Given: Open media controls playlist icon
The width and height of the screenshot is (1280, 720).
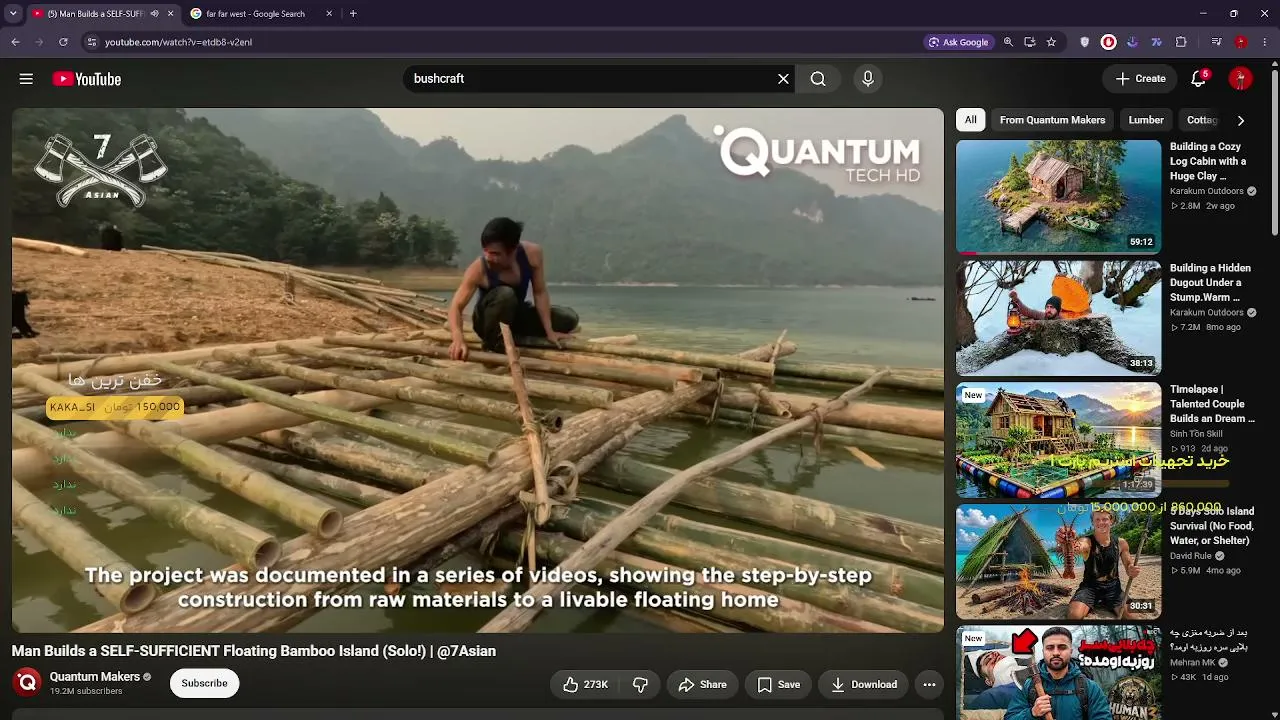Looking at the screenshot, I should coord(1216,42).
